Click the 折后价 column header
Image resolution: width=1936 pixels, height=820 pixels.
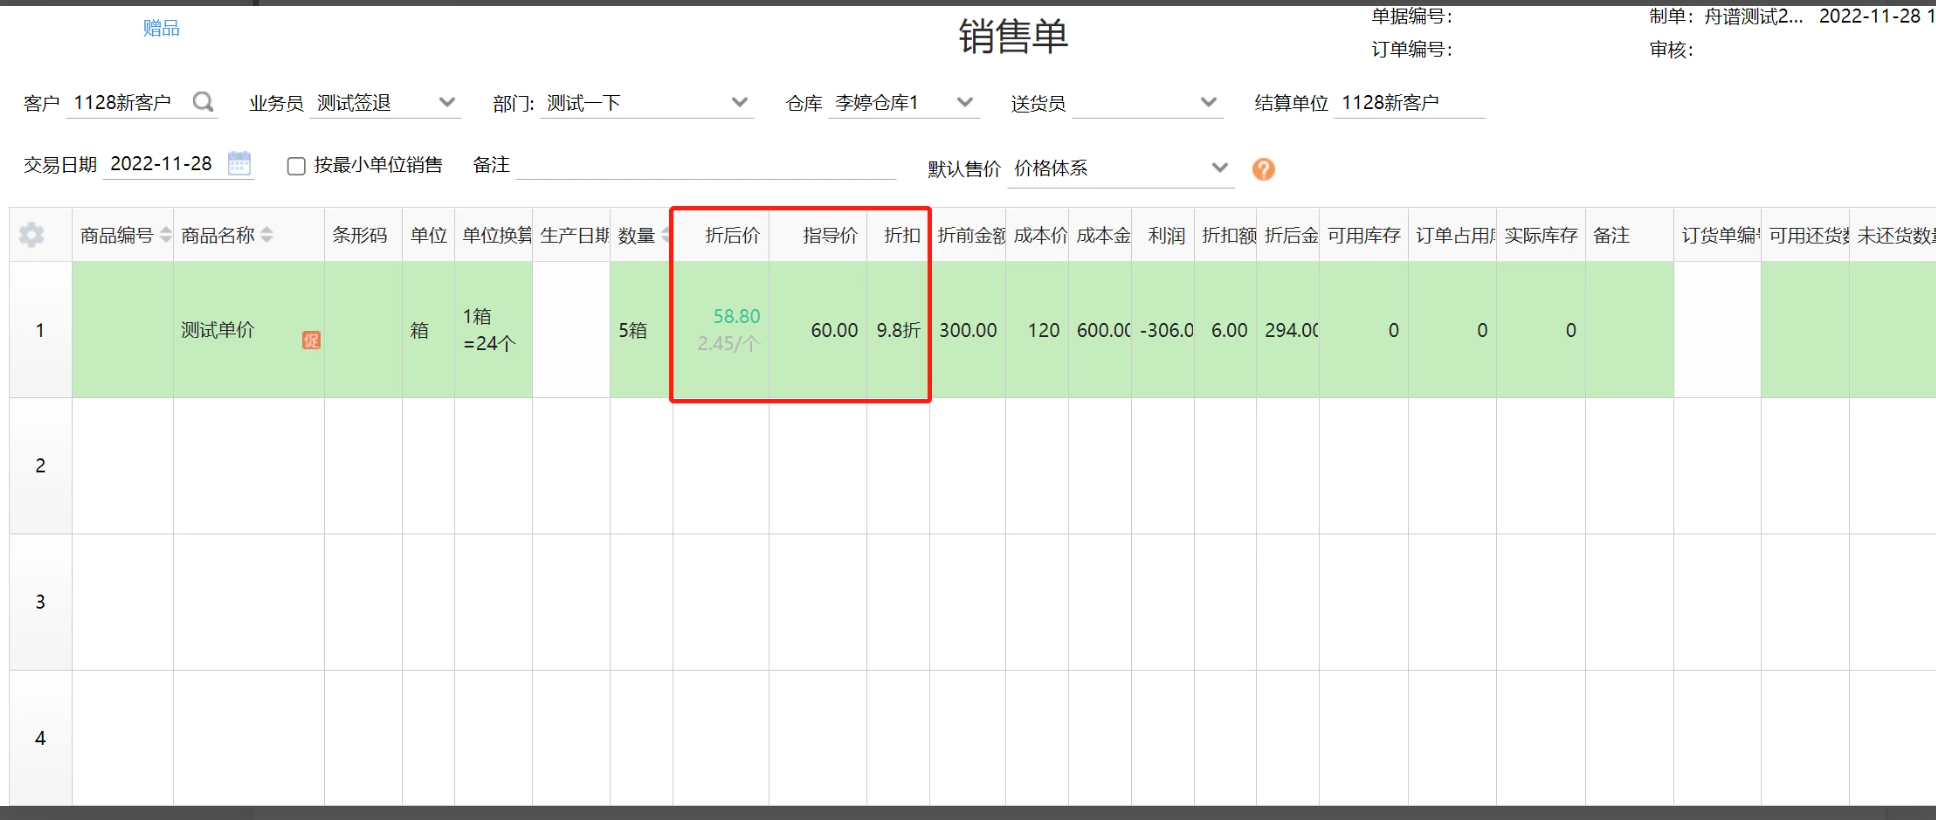point(731,235)
